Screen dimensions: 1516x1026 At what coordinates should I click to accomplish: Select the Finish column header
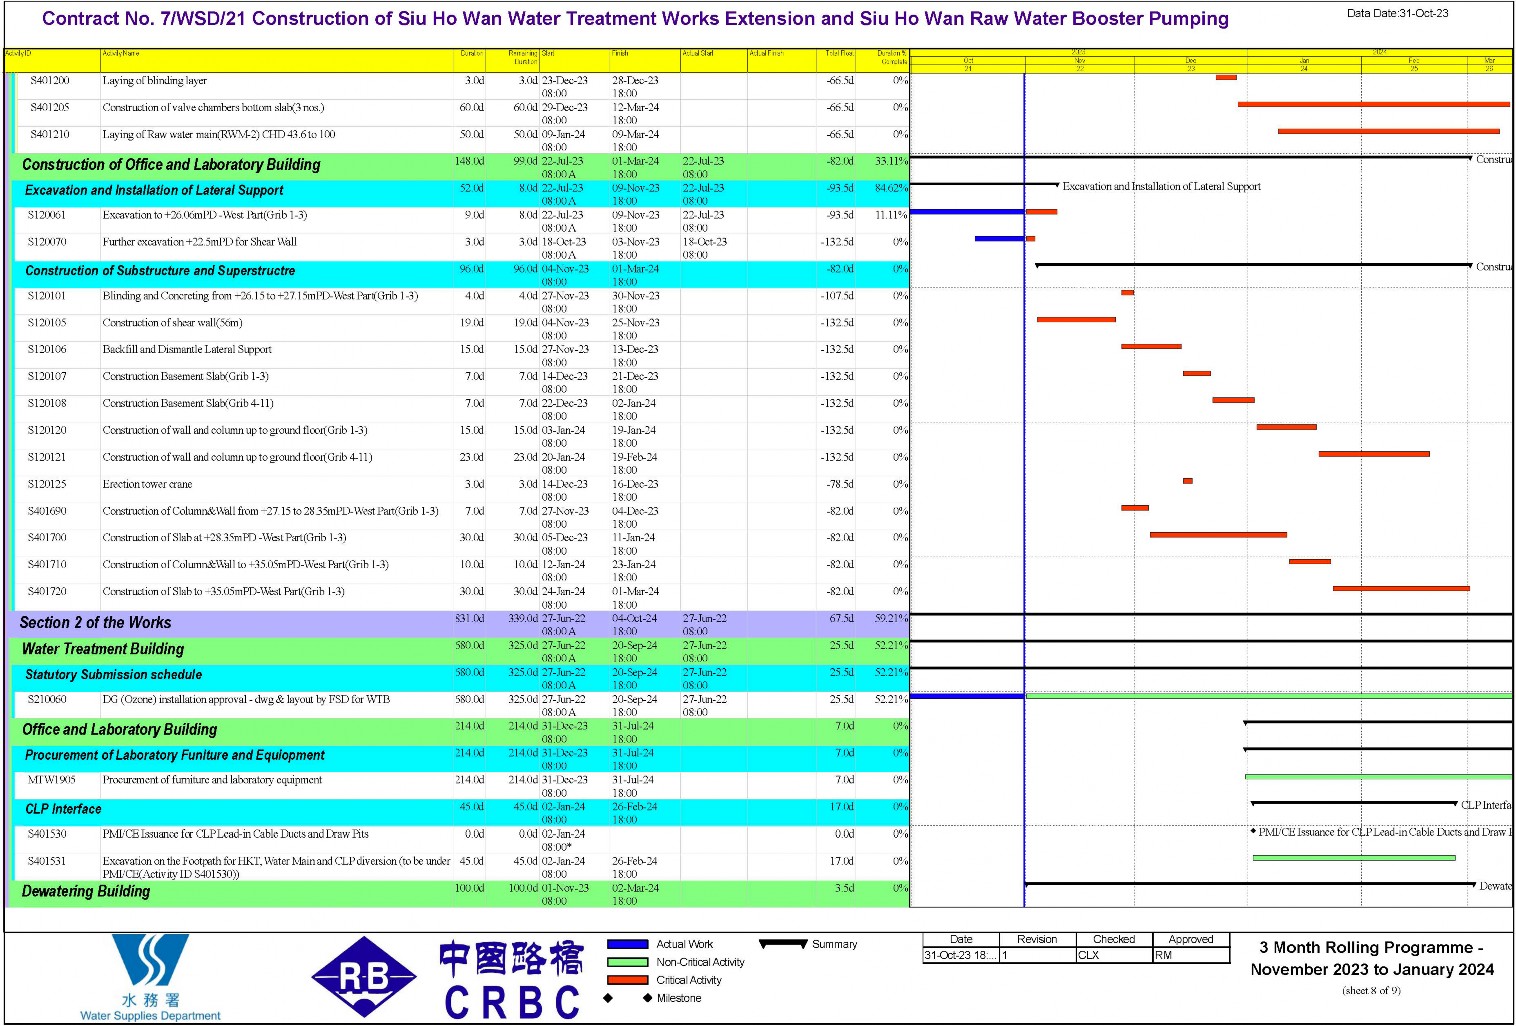coord(645,59)
